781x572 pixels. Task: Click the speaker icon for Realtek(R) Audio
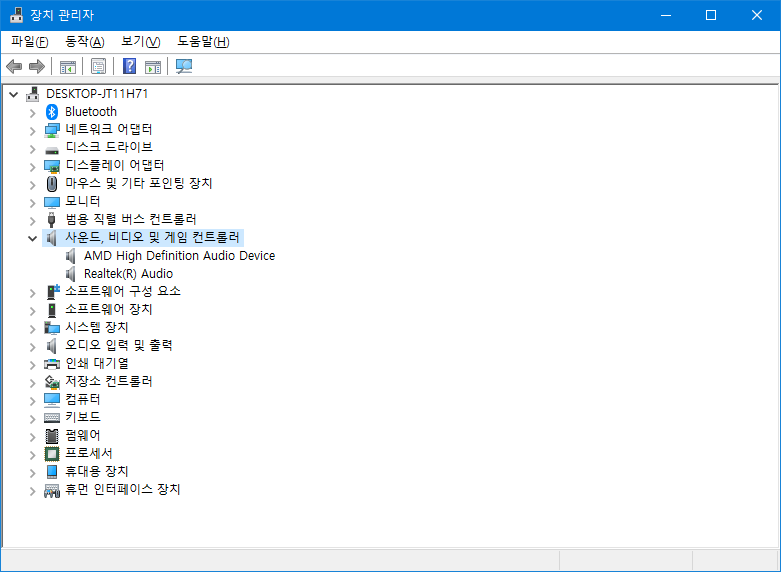(71, 274)
